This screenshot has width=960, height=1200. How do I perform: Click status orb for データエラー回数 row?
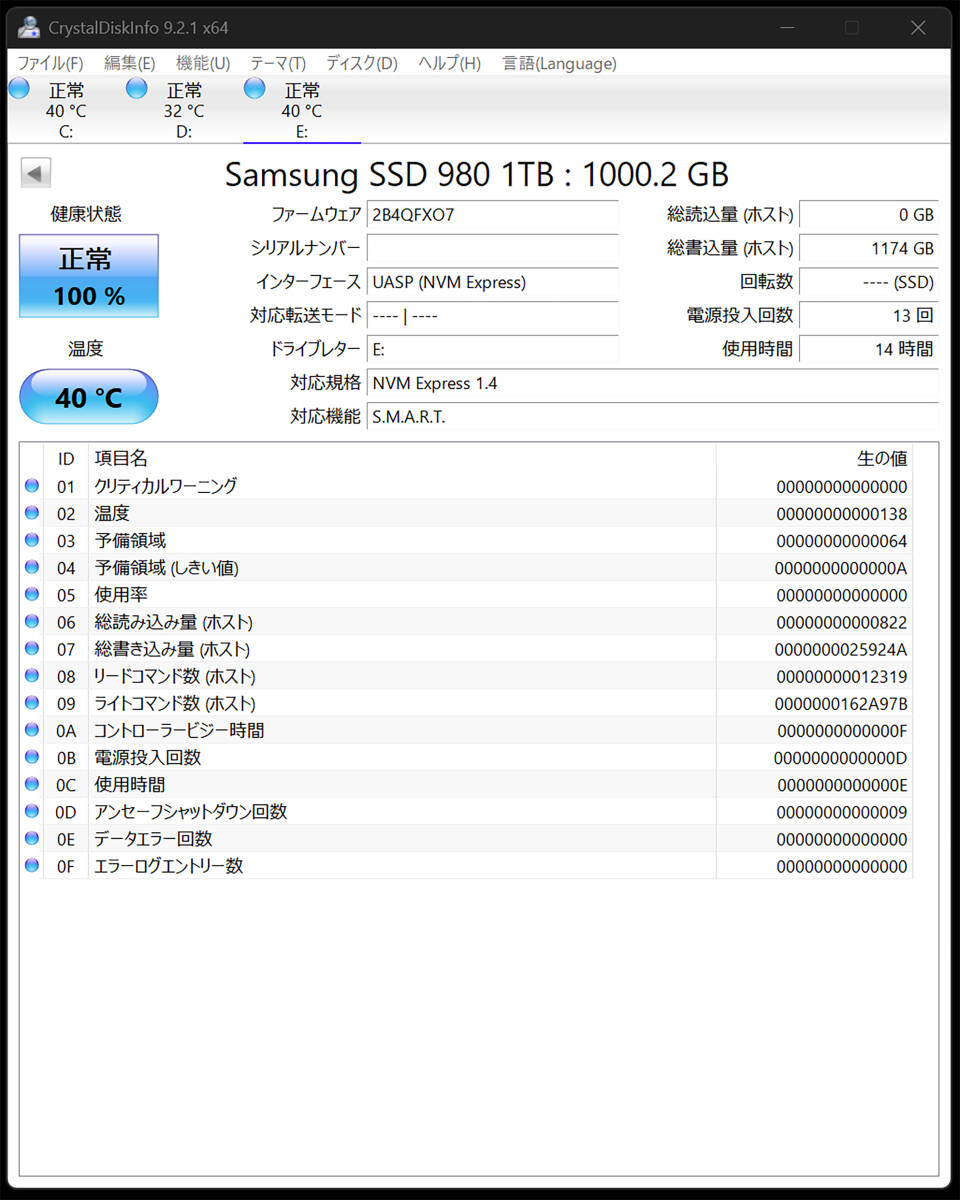tap(32, 837)
